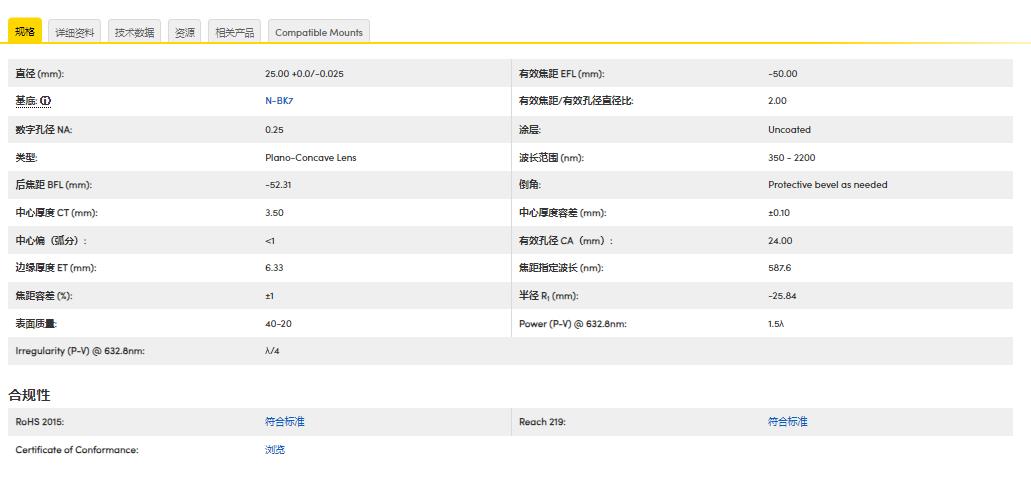The image size is (1031, 481).
Task: Open RoHS 2015 符合标准 link
Action: click(285, 422)
